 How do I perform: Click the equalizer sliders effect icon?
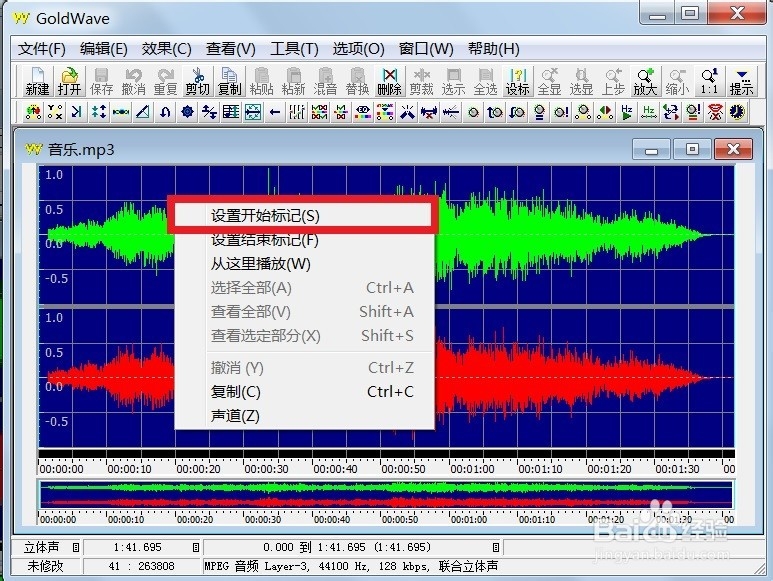pyautogui.click(x=297, y=112)
